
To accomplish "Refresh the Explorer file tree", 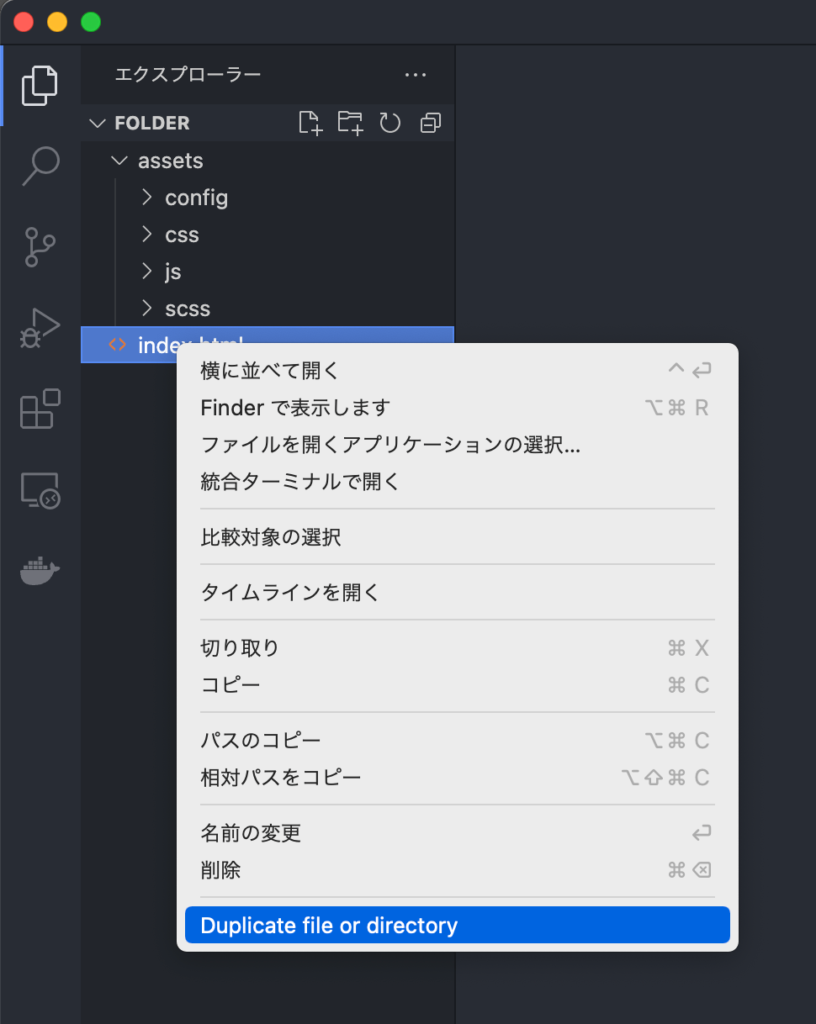I will click(x=390, y=122).
